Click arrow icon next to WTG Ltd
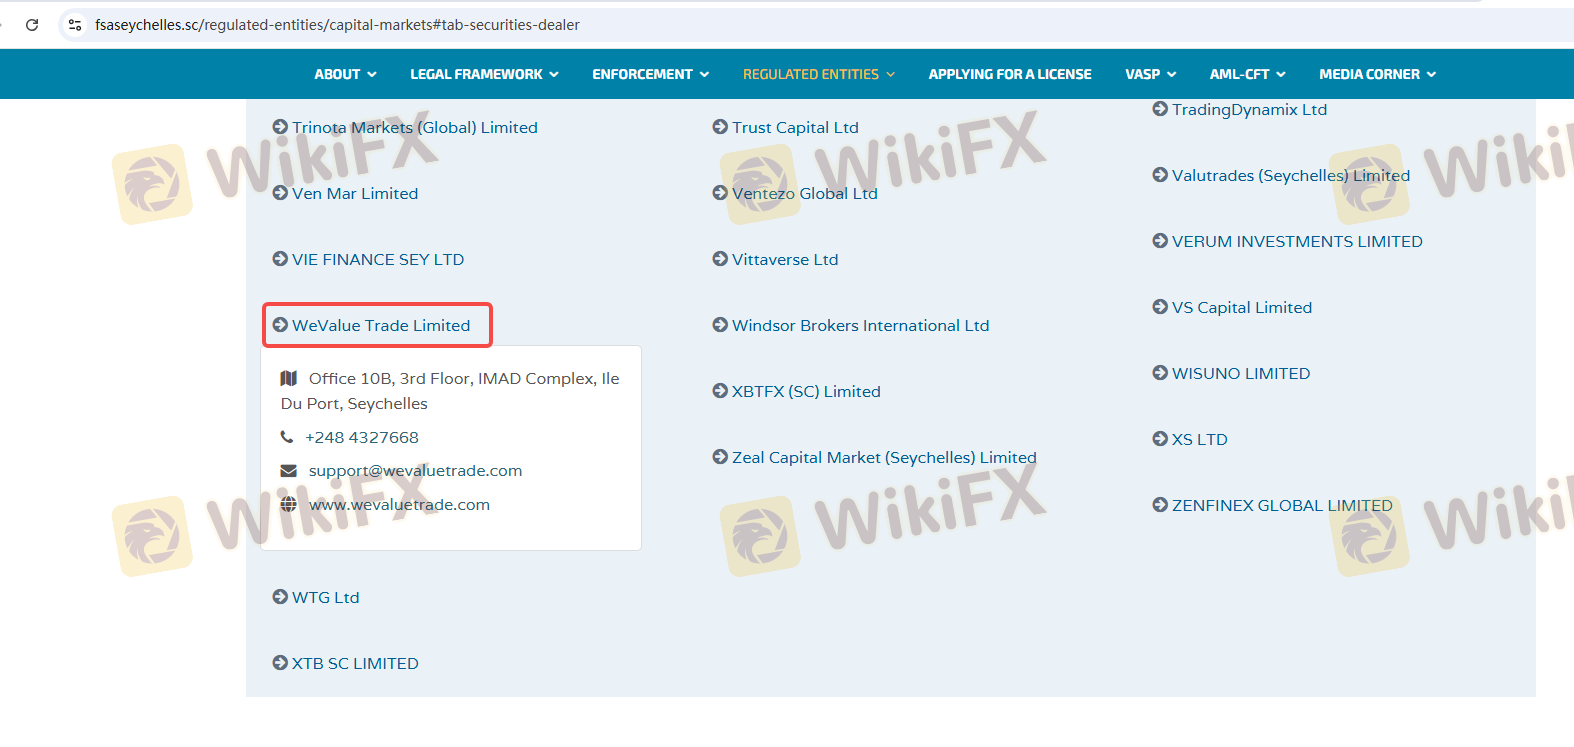 coord(280,597)
